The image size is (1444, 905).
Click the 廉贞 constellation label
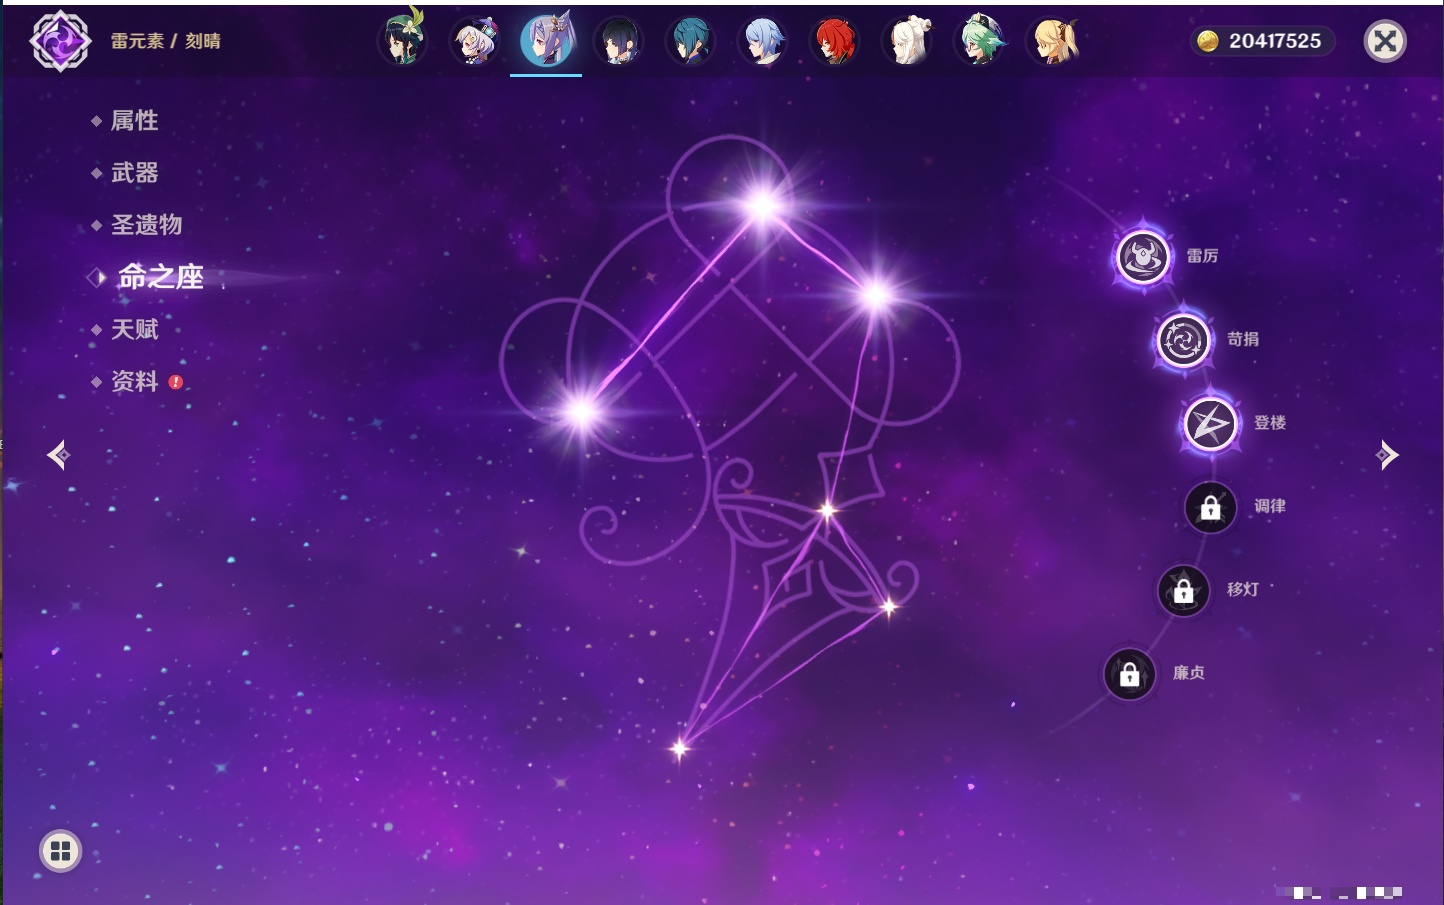[x=1189, y=673]
